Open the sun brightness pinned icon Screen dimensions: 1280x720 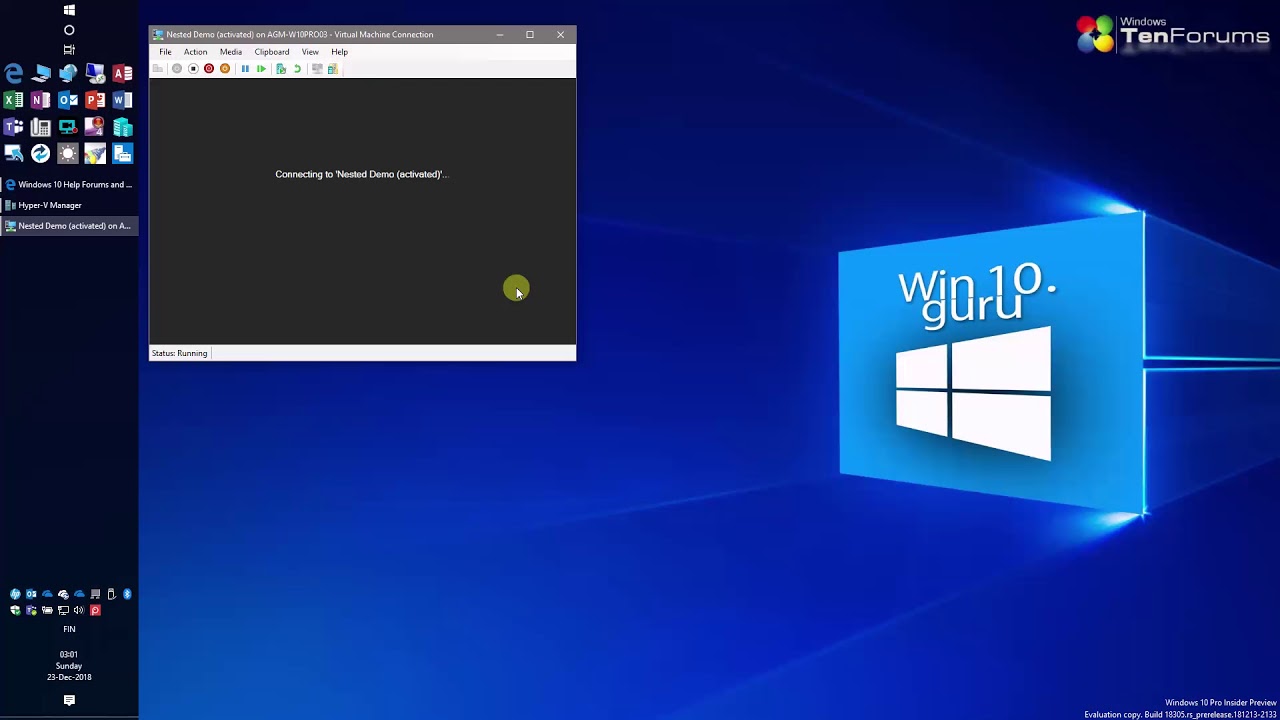pos(68,153)
